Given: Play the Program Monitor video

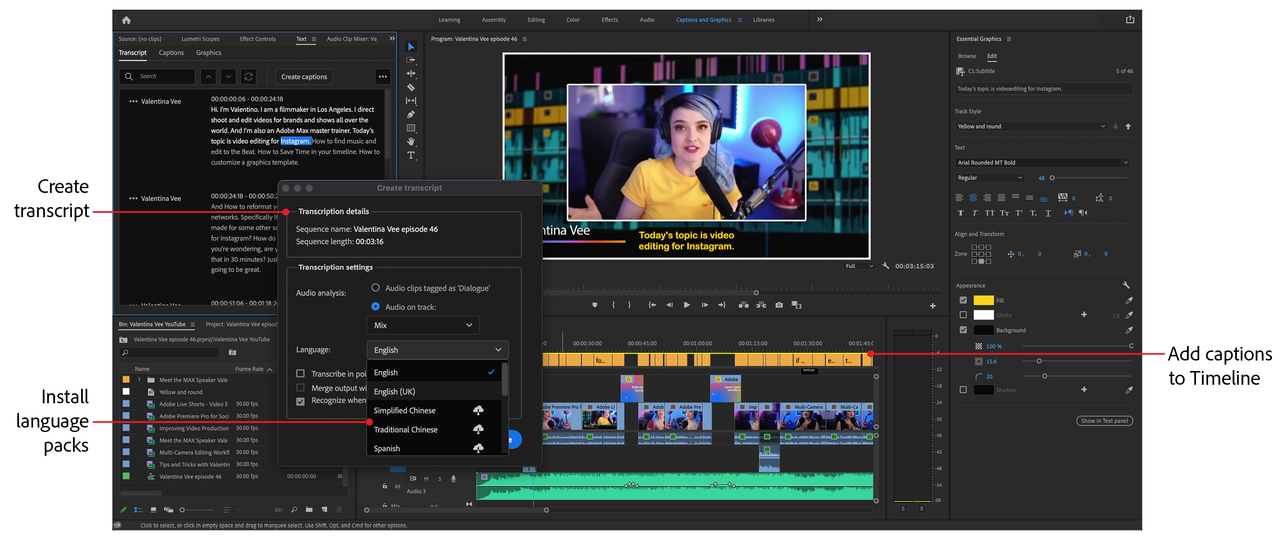Looking at the screenshot, I should tap(686, 305).
